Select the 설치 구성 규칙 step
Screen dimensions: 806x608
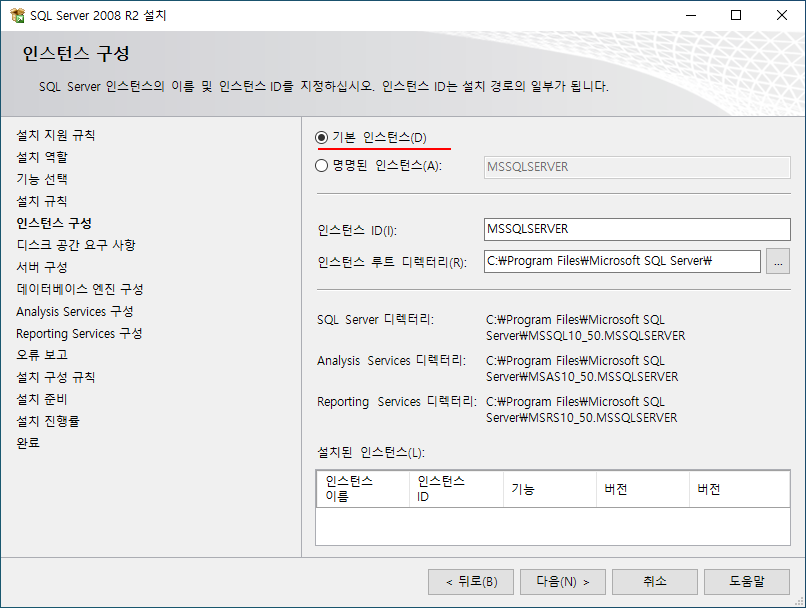click(x=56, y=377)
